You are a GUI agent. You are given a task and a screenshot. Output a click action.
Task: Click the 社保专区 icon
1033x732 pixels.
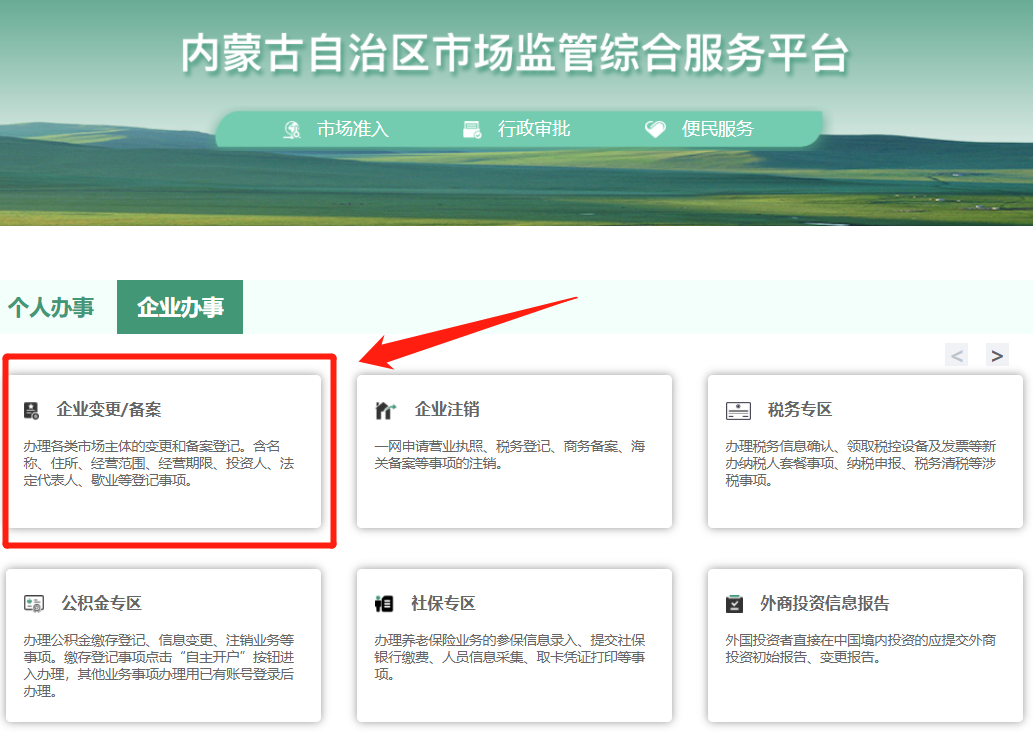tap(384, 604)
